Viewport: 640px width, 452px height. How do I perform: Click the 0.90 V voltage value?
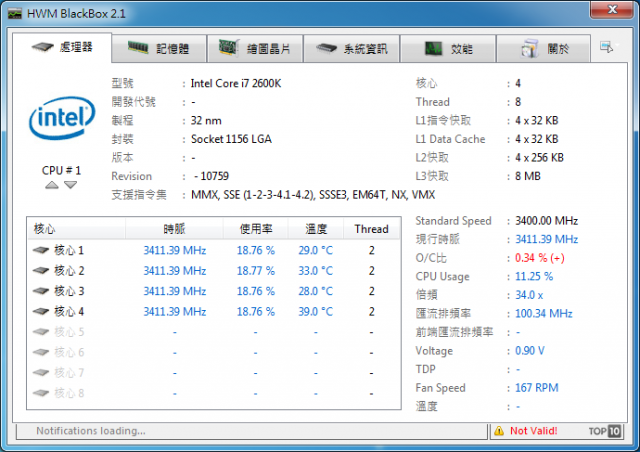point(530,350)
